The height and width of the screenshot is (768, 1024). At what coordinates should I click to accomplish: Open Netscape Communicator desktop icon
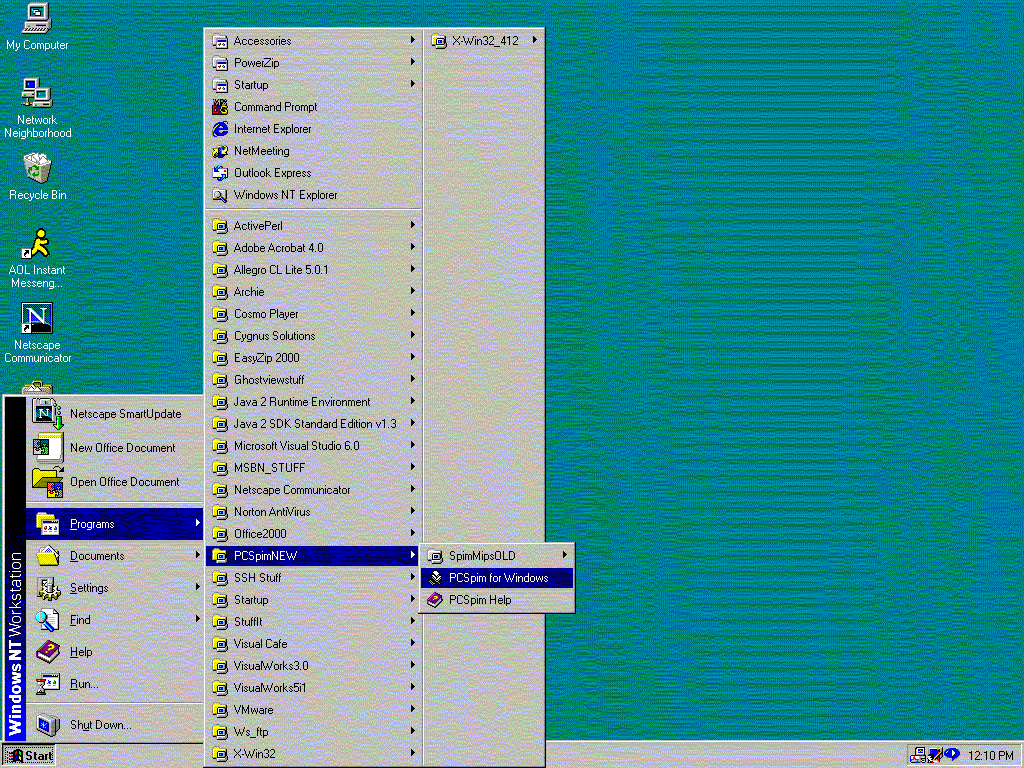point(37,320)
